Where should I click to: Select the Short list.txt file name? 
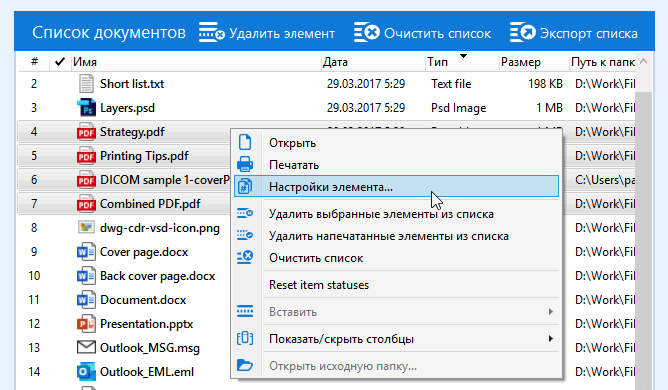[x=132, y=84]
